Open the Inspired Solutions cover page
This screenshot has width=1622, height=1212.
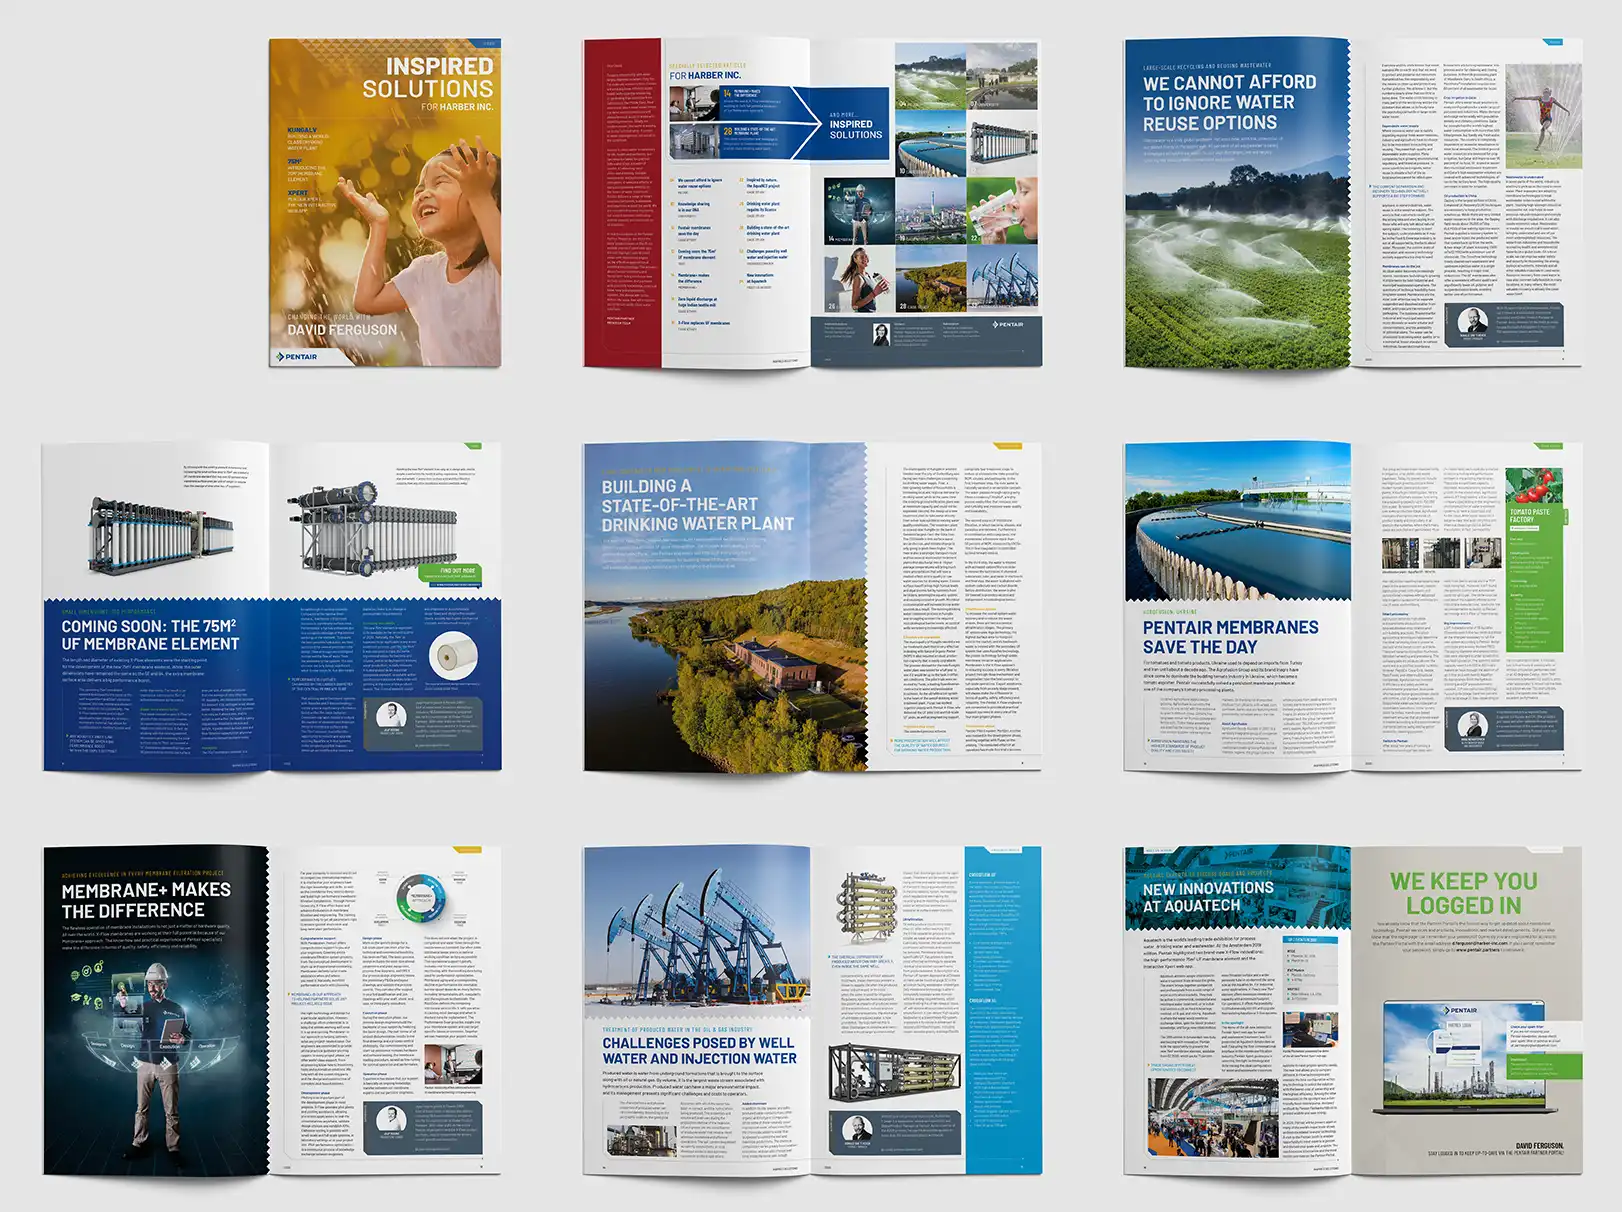[385, 203]
